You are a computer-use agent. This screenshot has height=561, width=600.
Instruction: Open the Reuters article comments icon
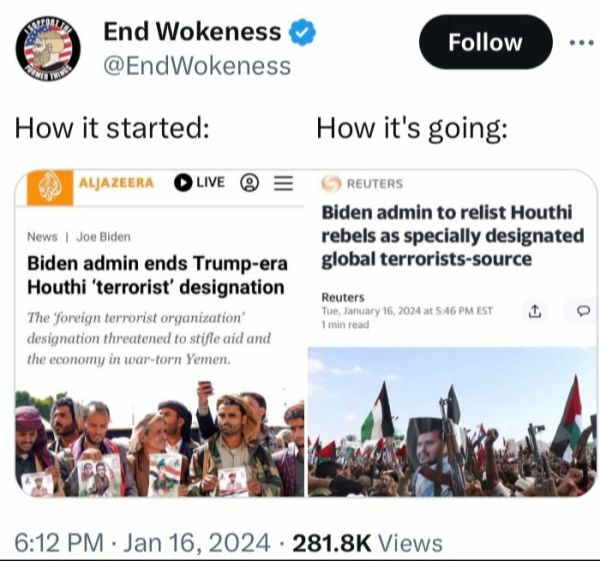point(583,311)
